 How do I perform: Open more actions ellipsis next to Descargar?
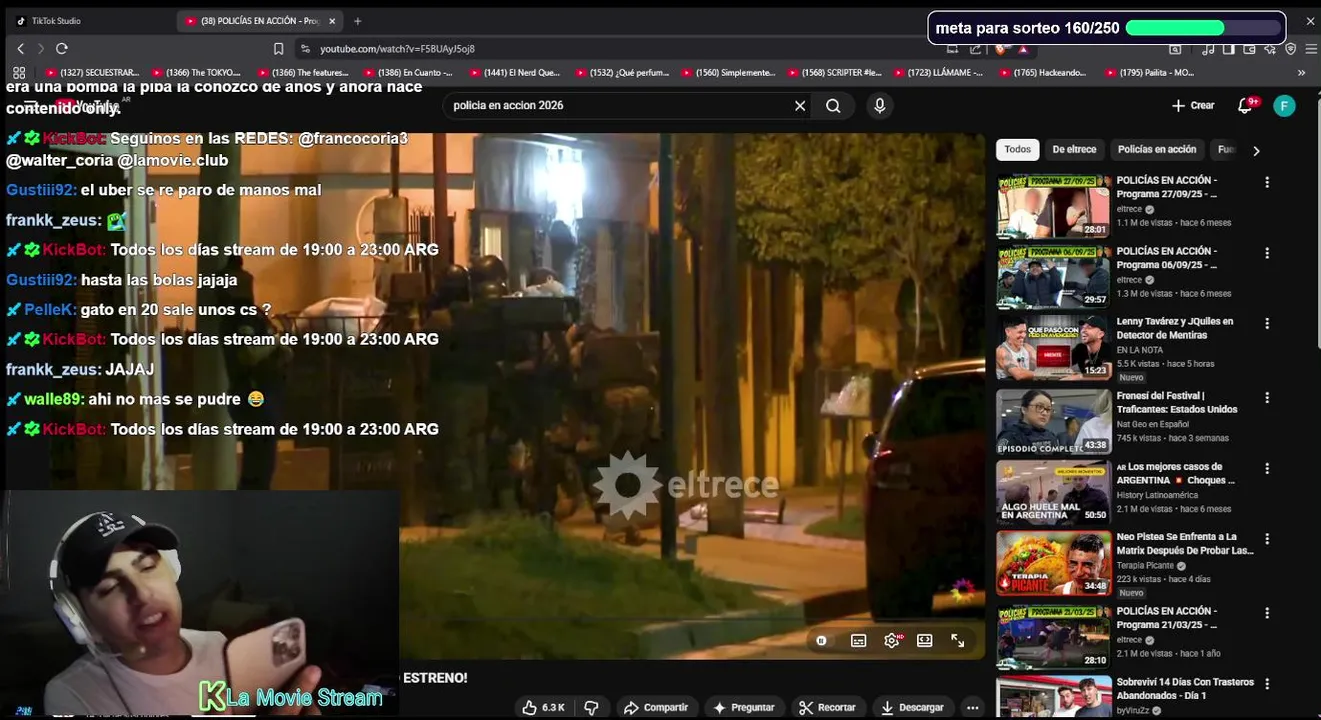[x=972, y=708]
